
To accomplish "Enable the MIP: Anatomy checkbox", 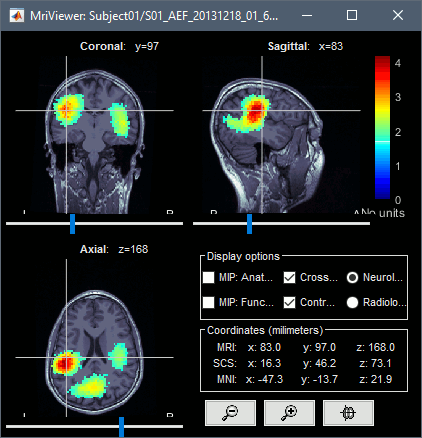I will [x=209, y=277].
